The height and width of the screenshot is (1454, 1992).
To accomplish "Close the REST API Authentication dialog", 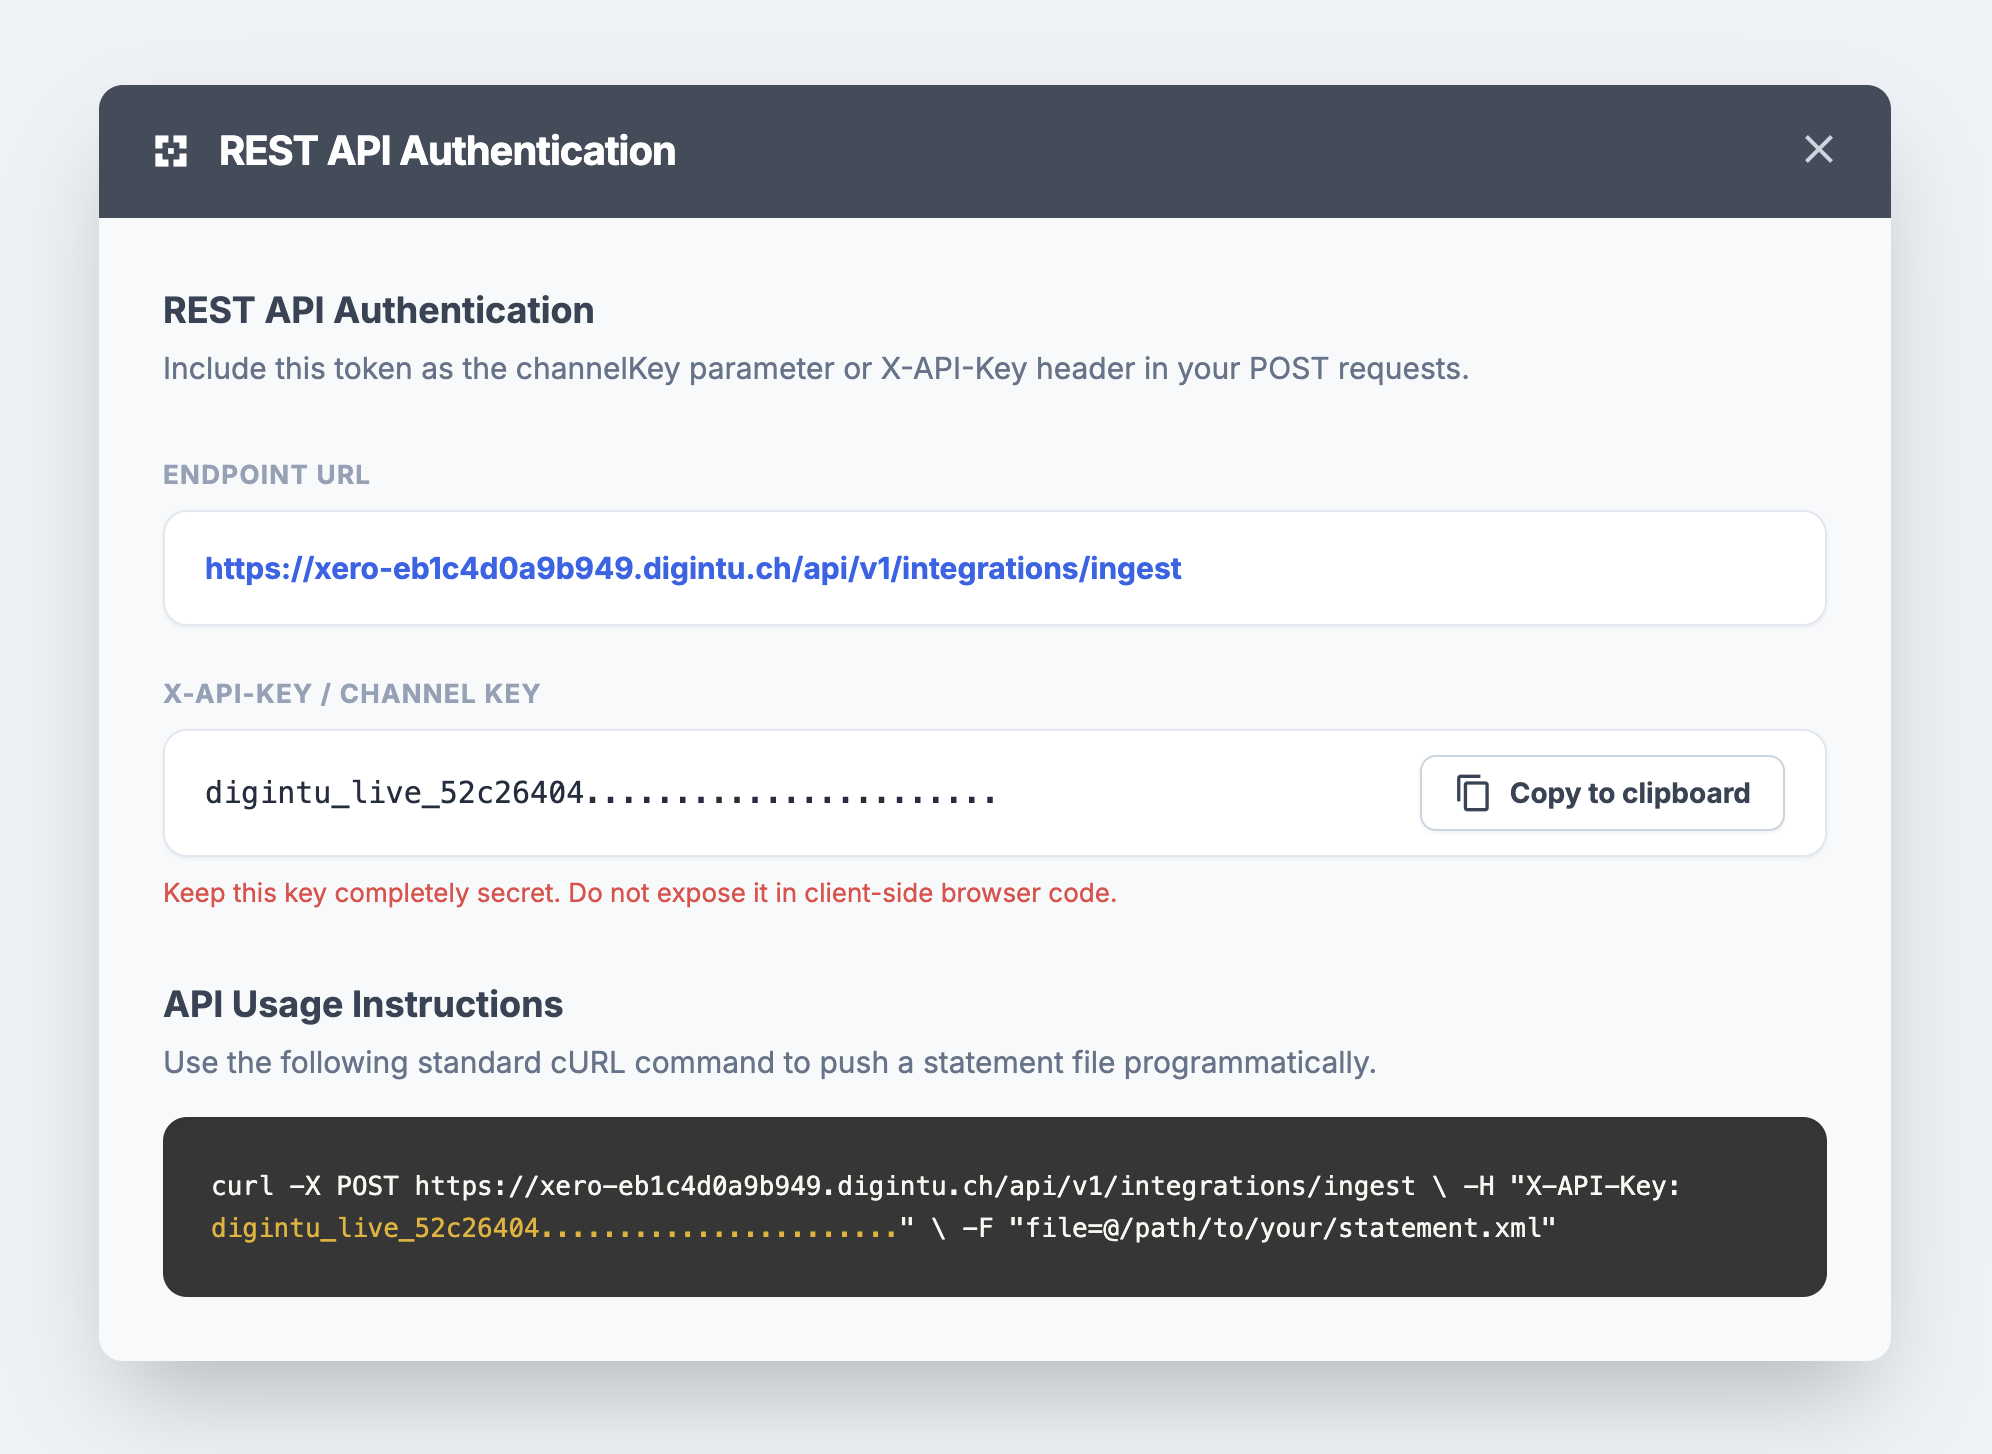I will tap(1818, 150).
